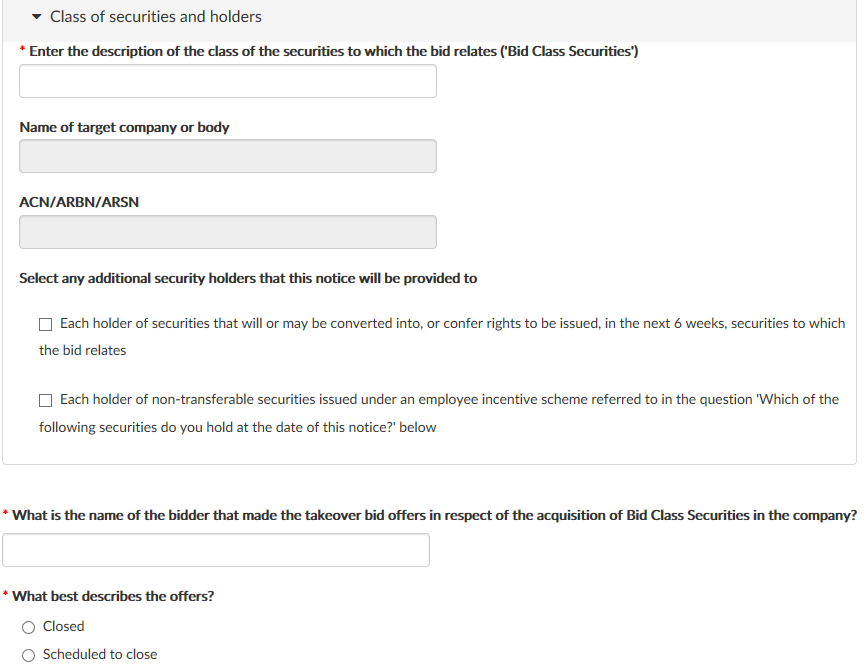Click the ACN/ARBN/ARSN label text

(x=79, y=202)
